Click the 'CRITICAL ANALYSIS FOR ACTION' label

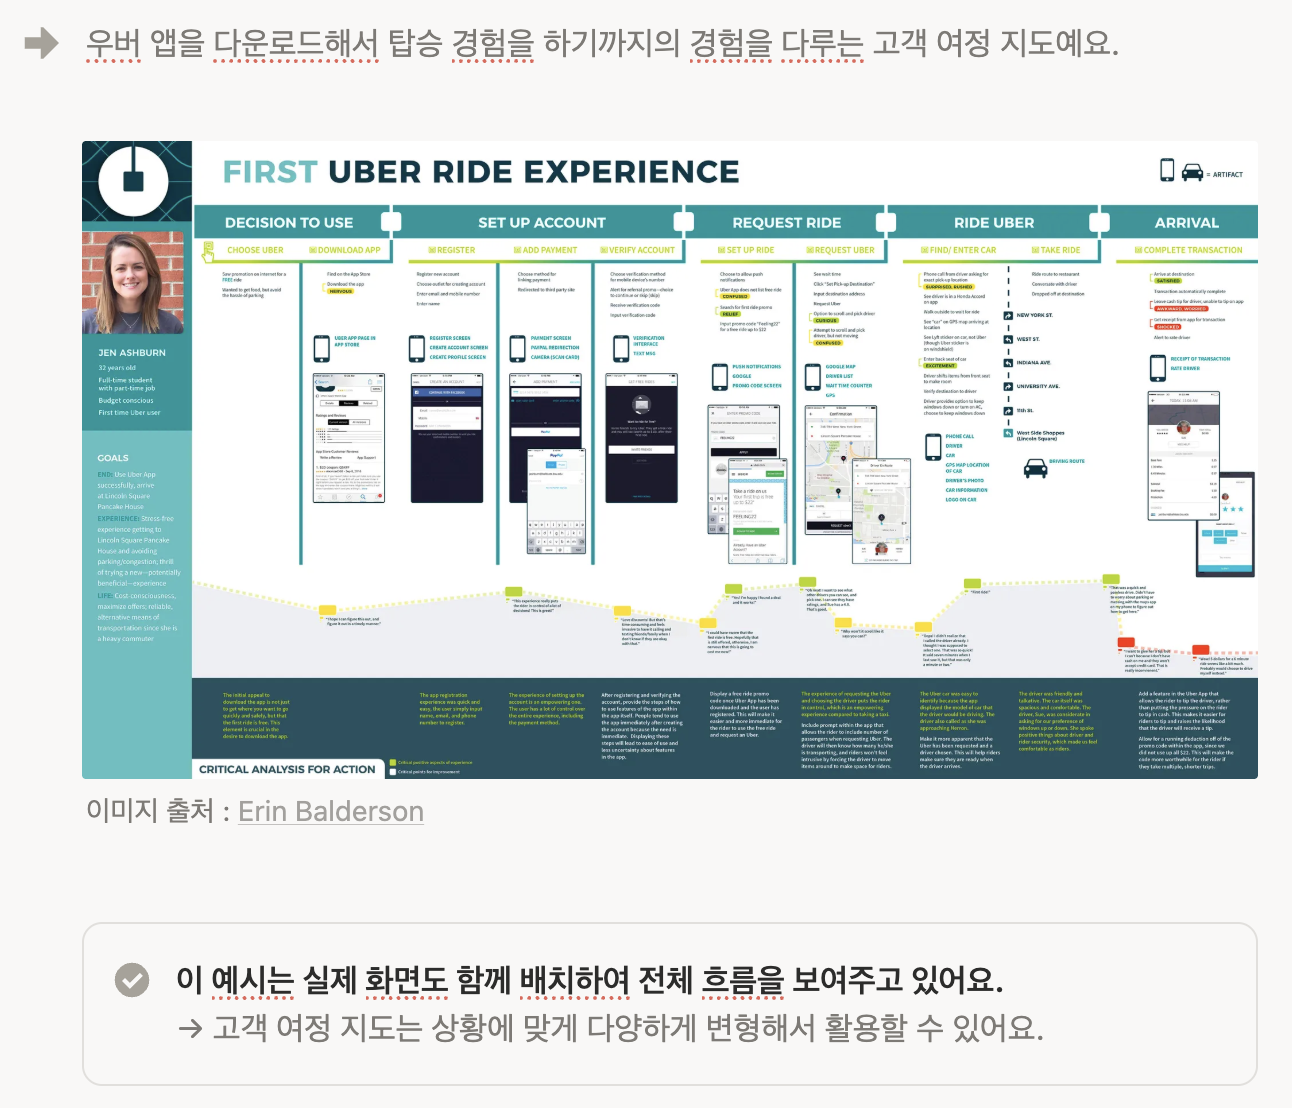(x=287, y=769)
